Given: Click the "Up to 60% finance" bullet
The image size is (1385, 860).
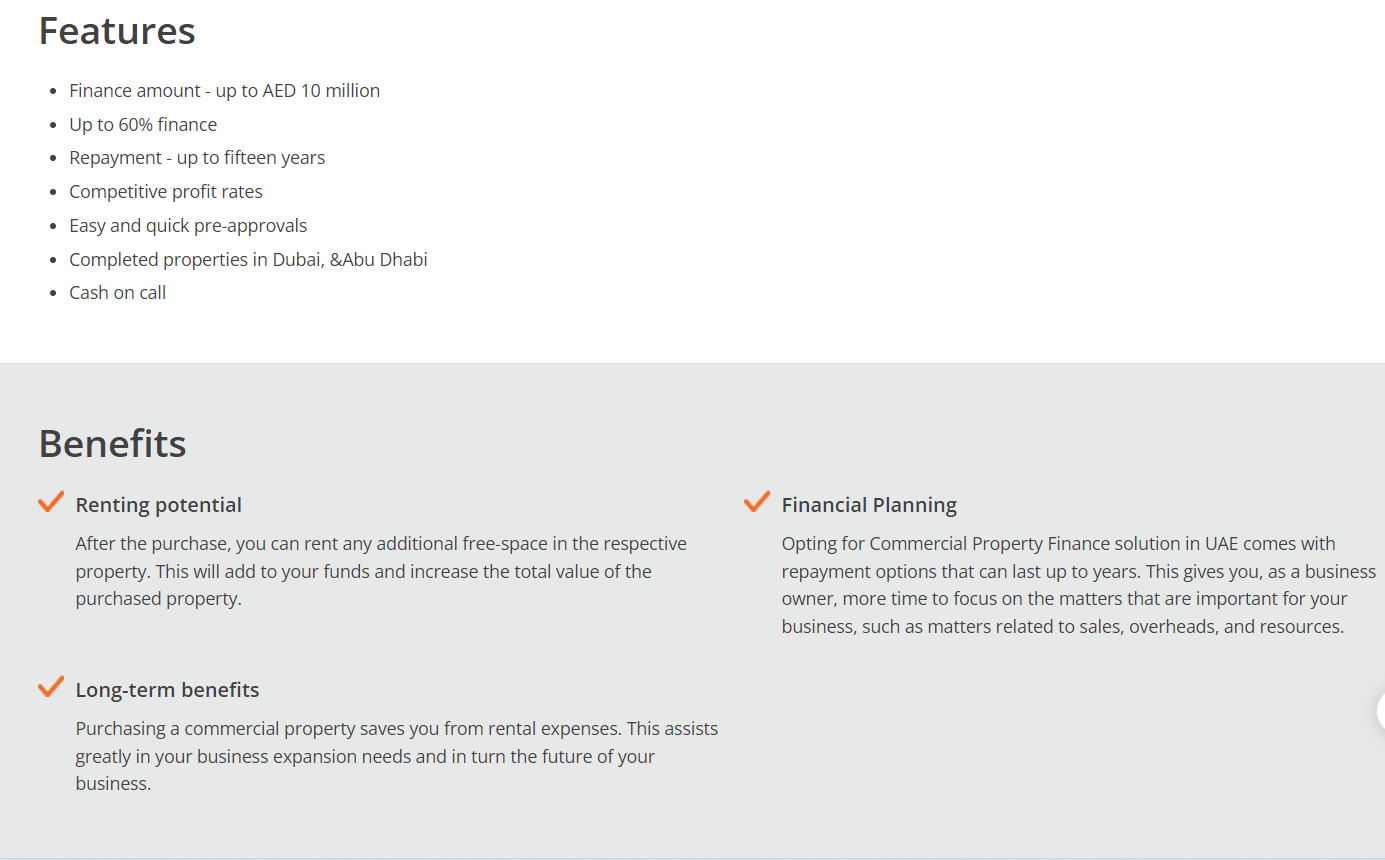Looking at the screenshot, I should [x=143, y=125].
